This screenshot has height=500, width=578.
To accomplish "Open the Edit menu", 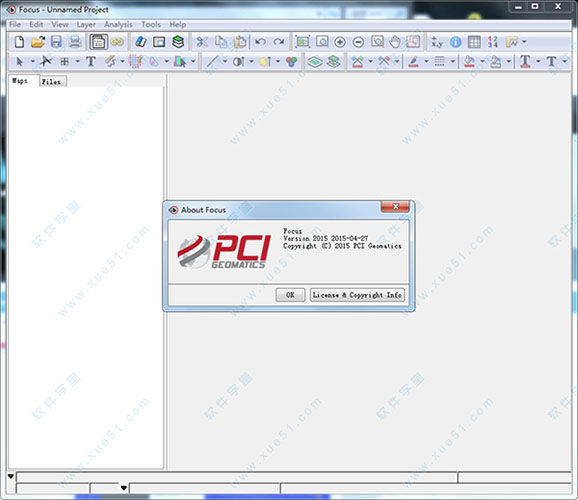I will pos(36,24).
